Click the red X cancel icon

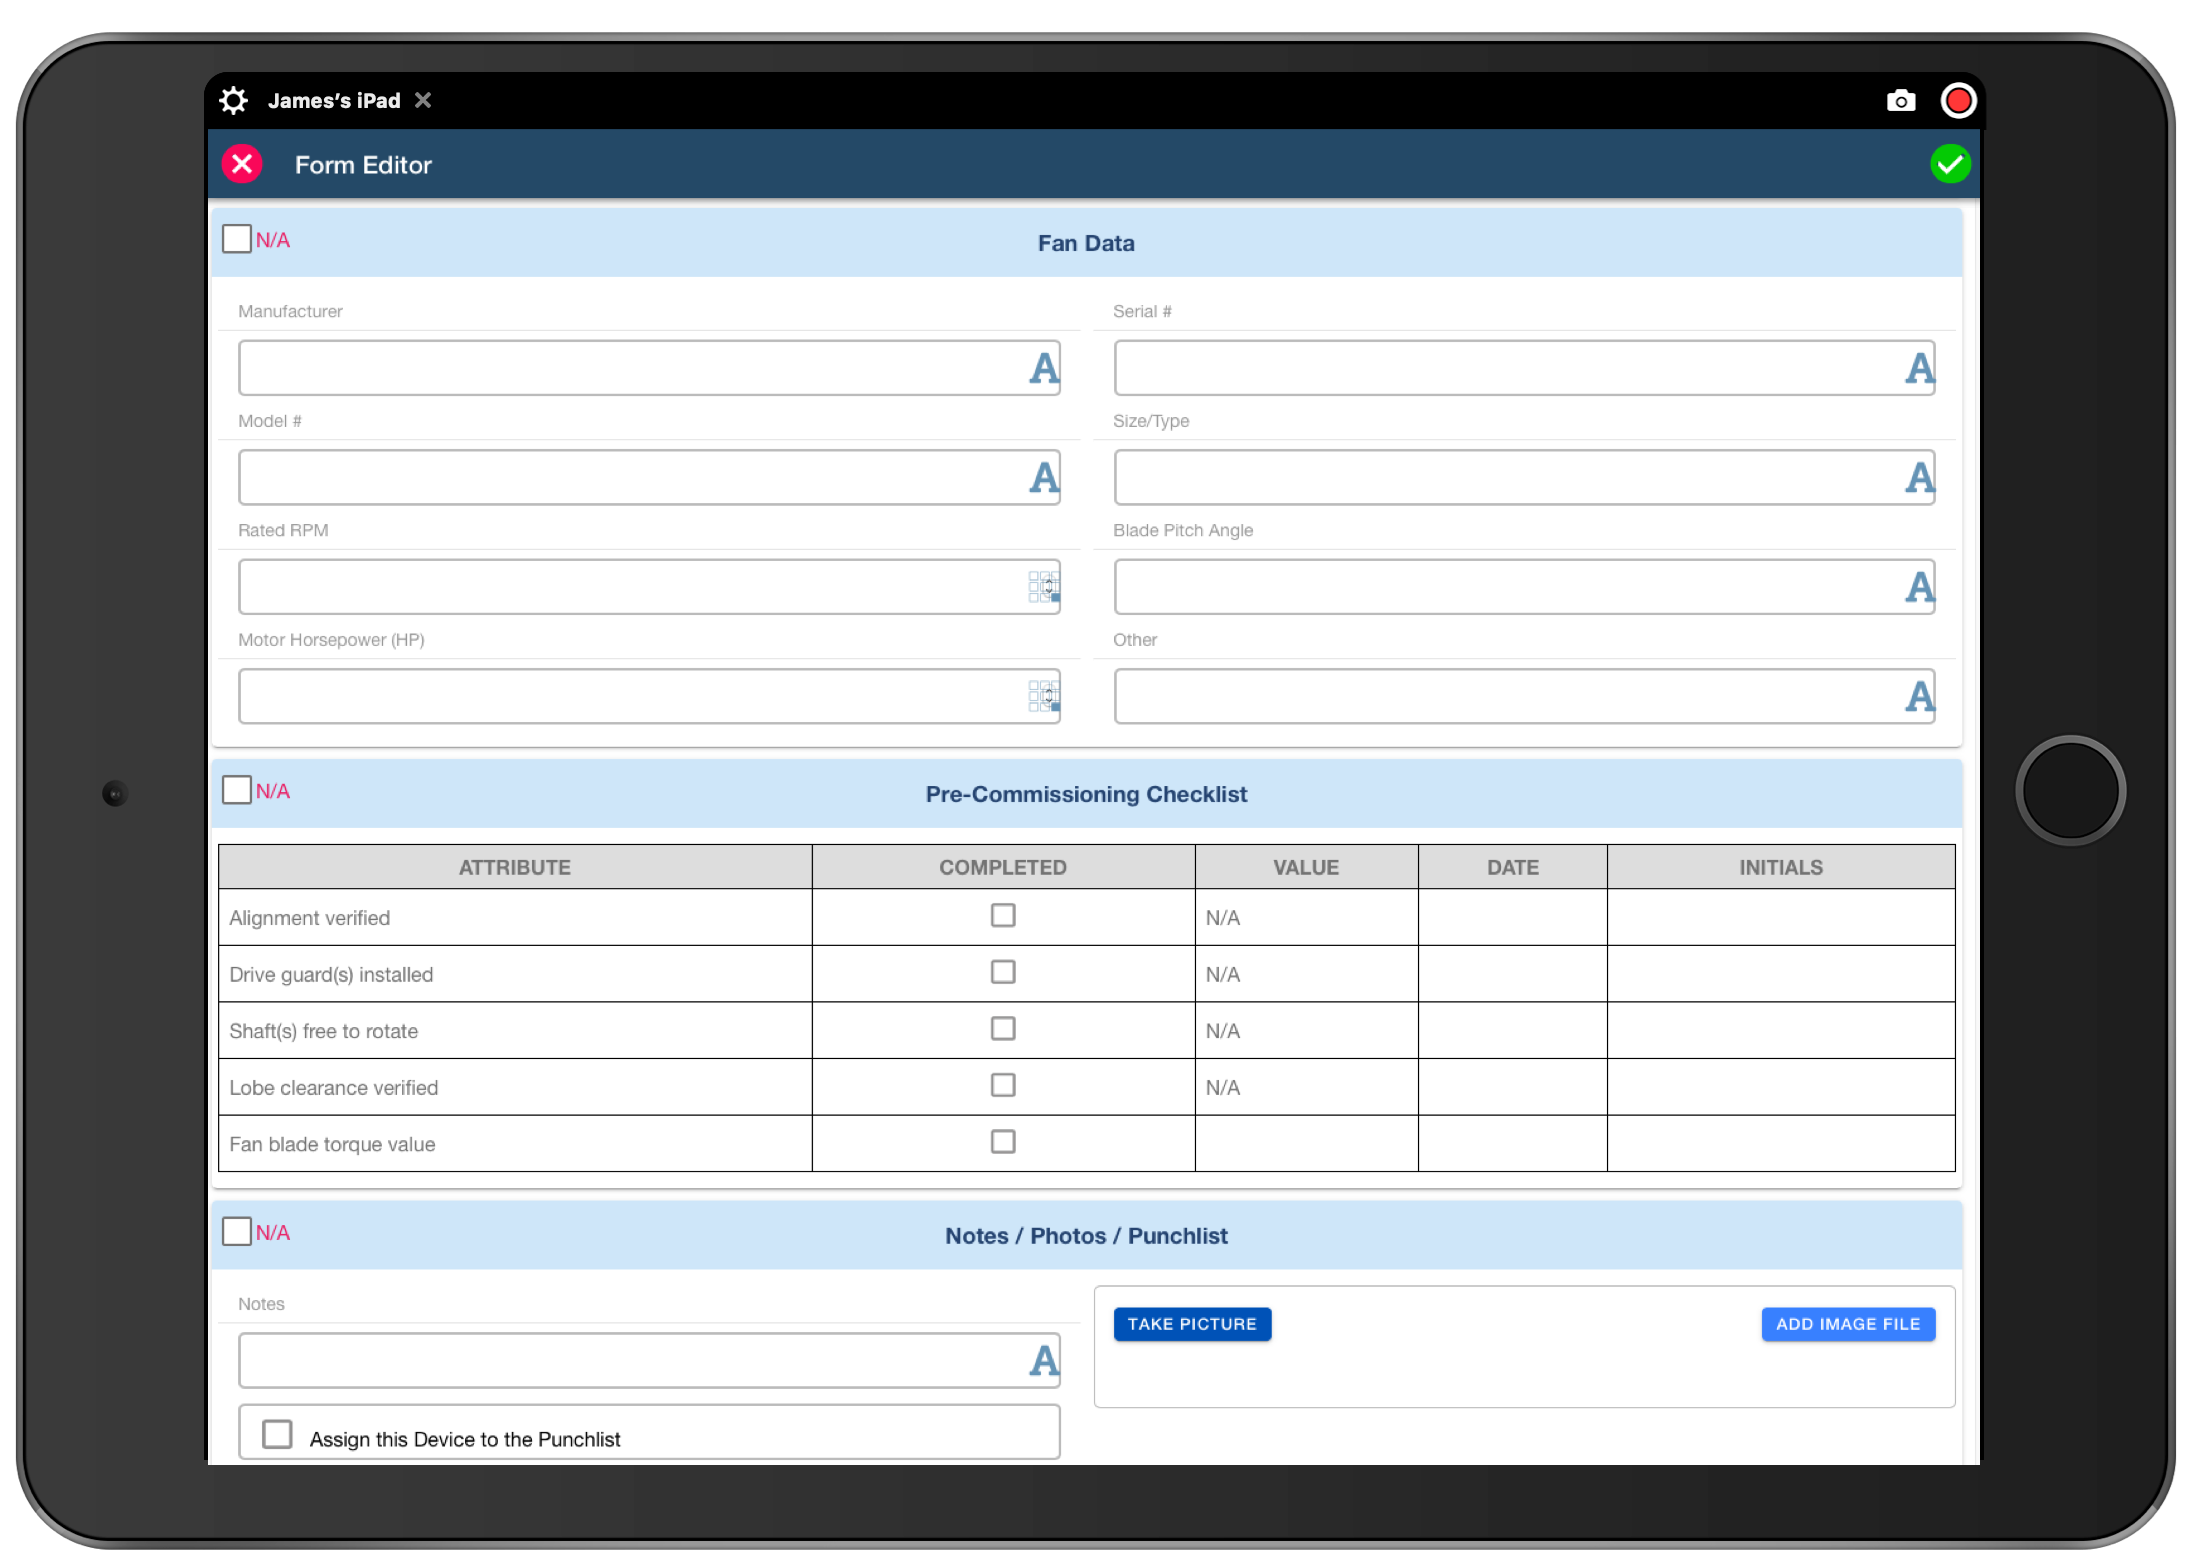click(242, 164)
